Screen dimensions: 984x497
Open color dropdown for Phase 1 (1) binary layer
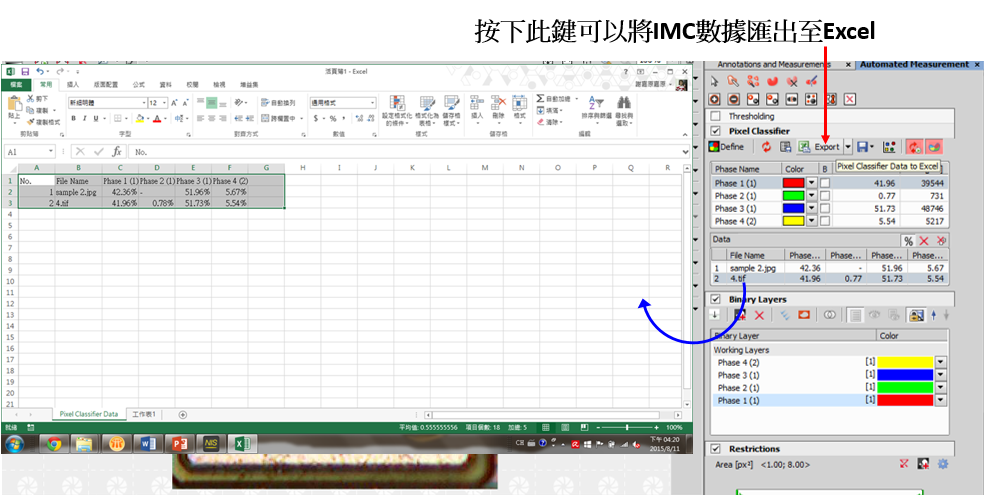point(940,400)
